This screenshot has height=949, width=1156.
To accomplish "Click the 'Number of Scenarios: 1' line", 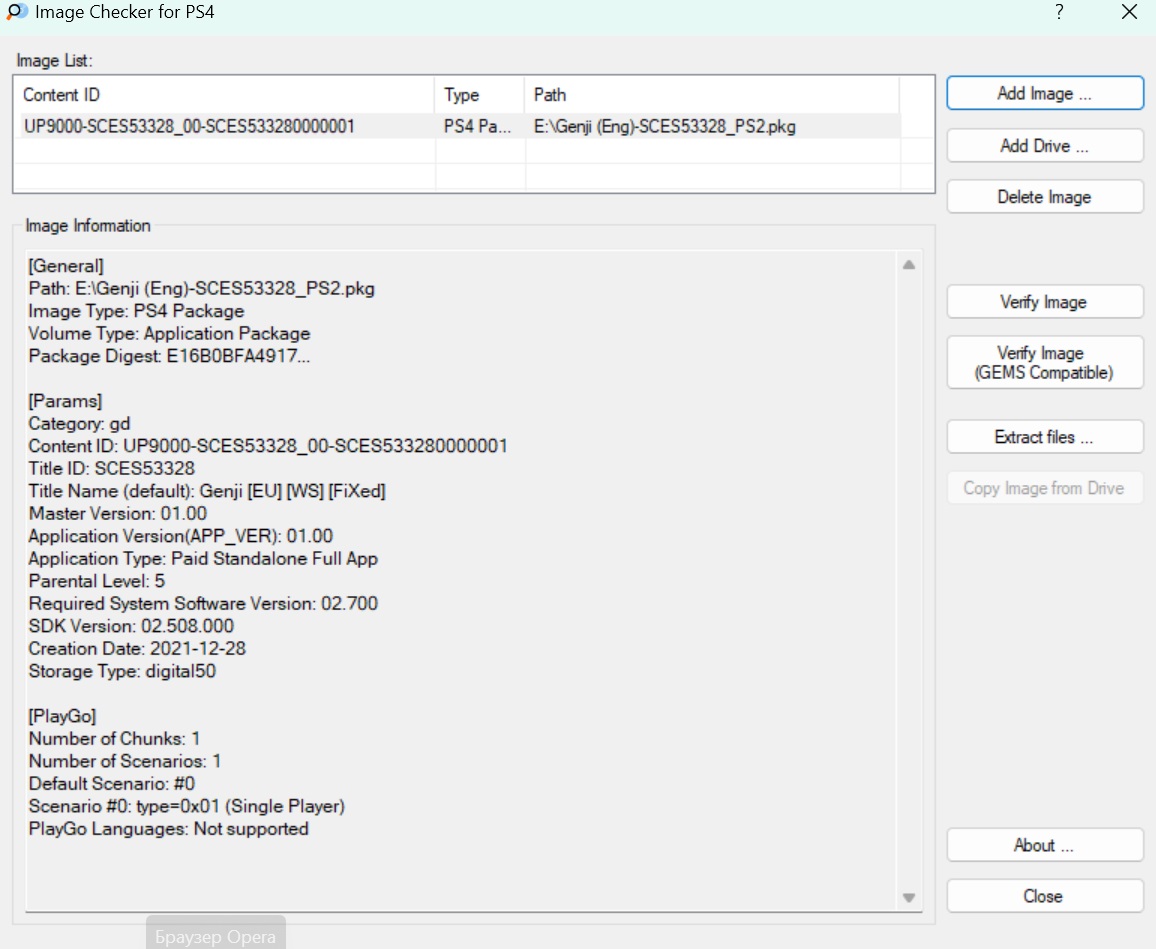I will [125, 761].
